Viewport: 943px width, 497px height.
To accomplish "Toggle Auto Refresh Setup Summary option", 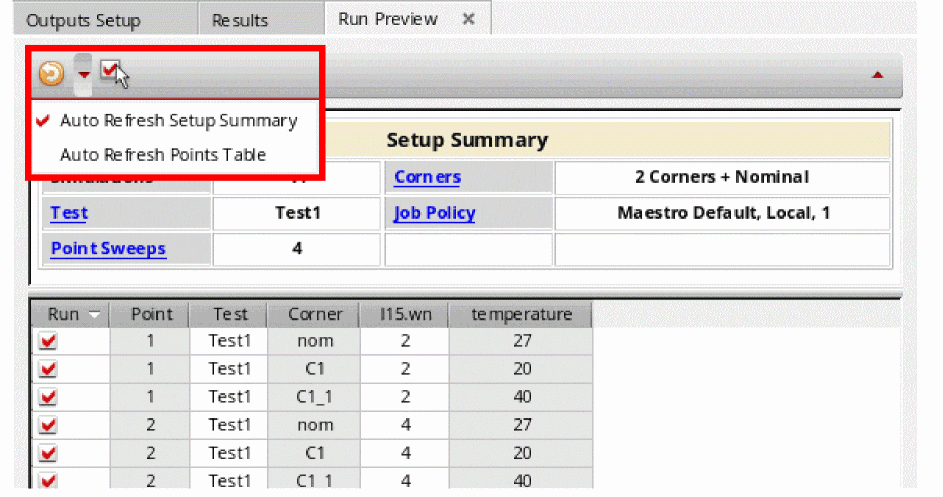I will pyautogui.click(x=178, y=121).
